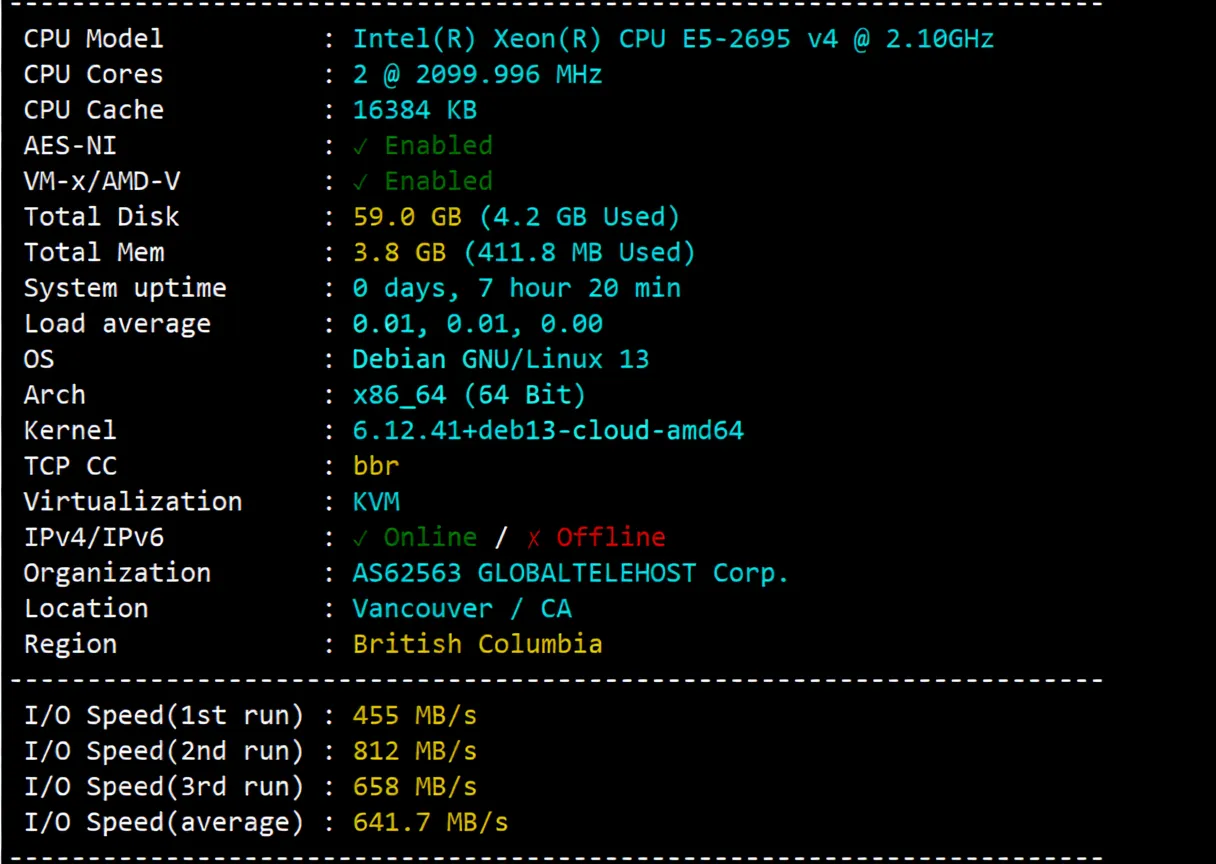The width and height of the screenshot is (1216, 864).
Task: Click the British Columbia region text
Action: coord(478,644)
